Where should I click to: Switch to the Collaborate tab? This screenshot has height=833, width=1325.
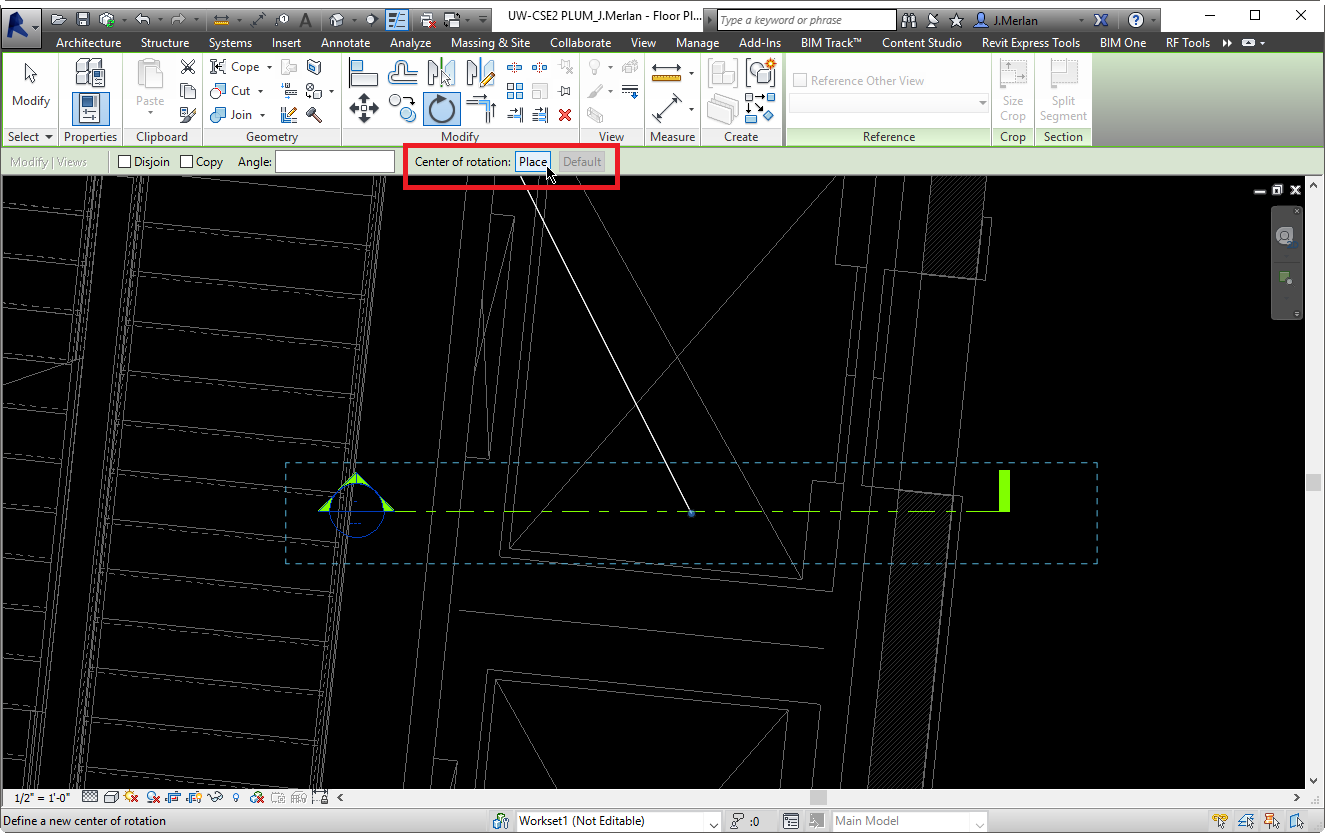pos(580,43)
